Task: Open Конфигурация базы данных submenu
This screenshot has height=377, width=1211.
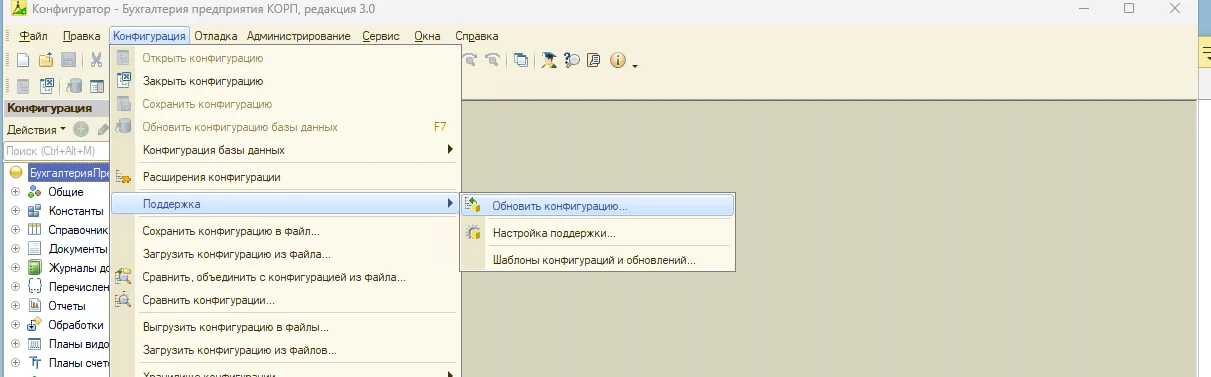Action: pos(285,150)
